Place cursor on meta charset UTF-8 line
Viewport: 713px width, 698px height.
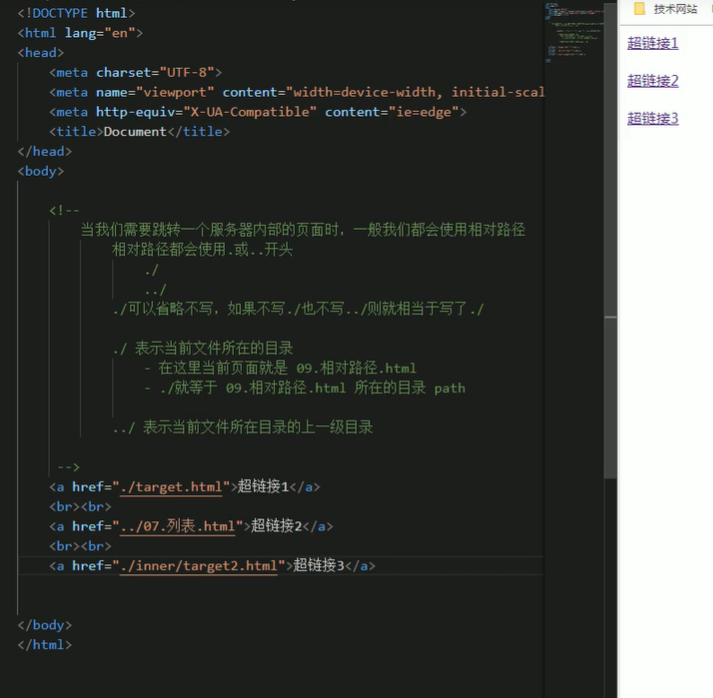[136, 73]
